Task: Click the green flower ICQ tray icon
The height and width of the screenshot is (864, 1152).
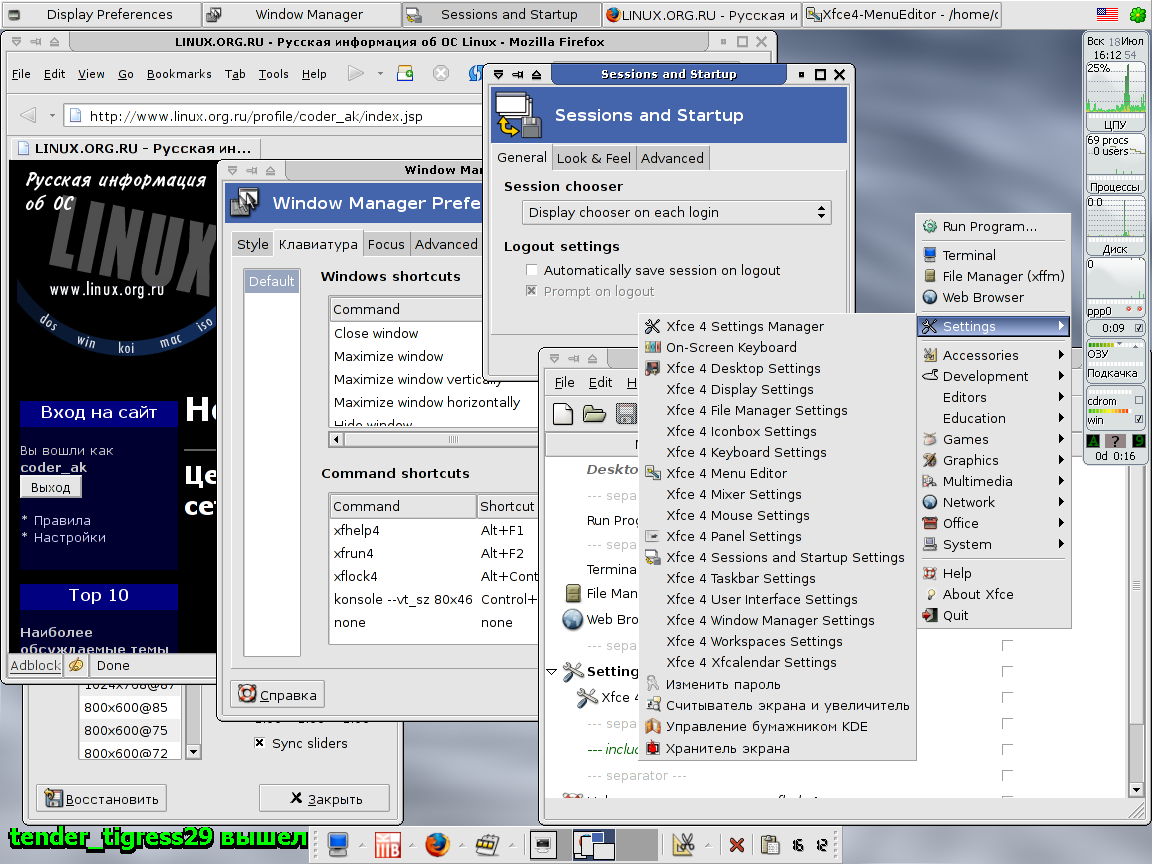Action: (1136, 14)
